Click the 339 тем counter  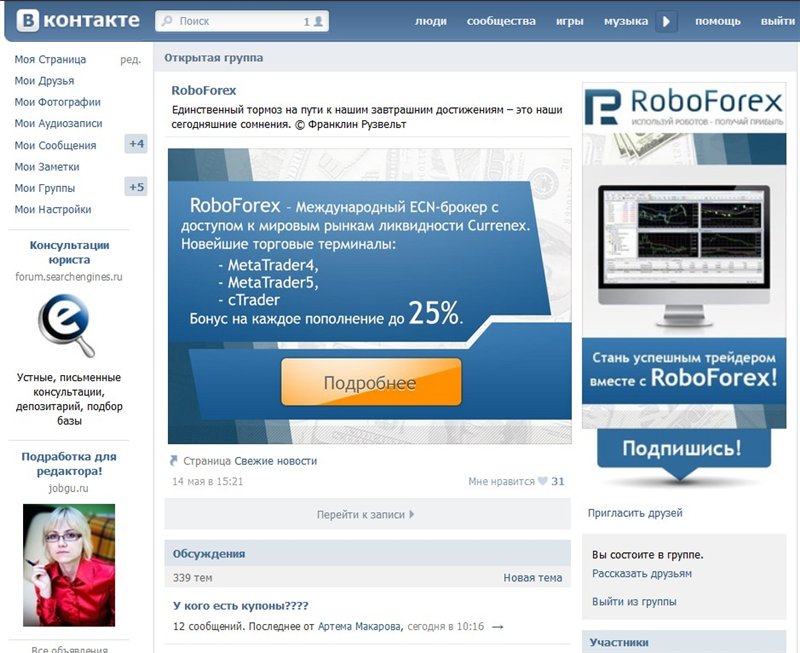point(192,578)
